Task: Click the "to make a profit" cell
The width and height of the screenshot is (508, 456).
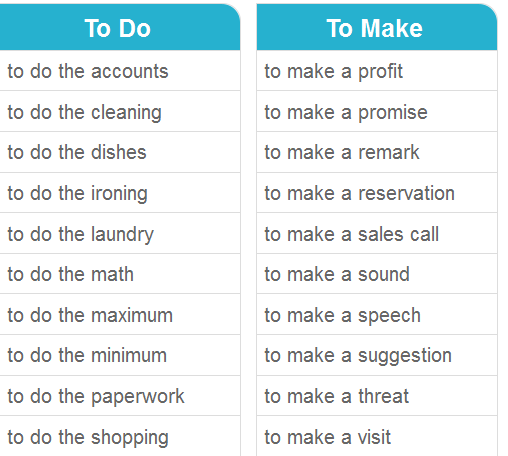Action: click(x=377, y=71)
